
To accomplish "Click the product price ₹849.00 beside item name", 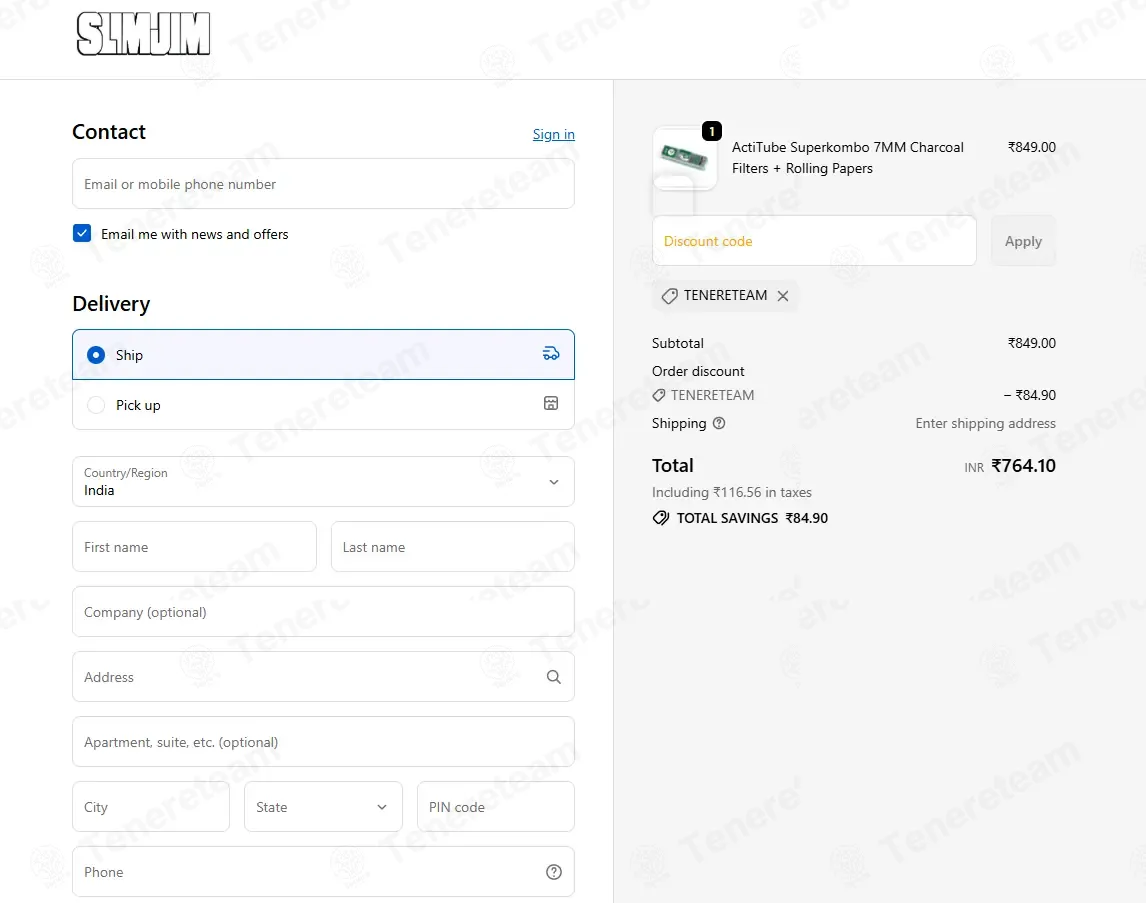I will (1031, 147).
